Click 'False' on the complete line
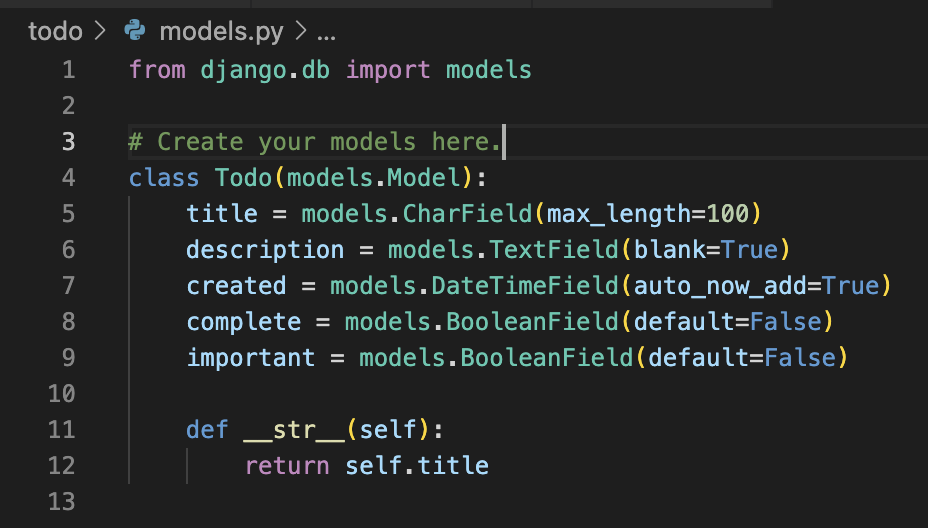This screenshot has width=928, height=528. point(786,322)
